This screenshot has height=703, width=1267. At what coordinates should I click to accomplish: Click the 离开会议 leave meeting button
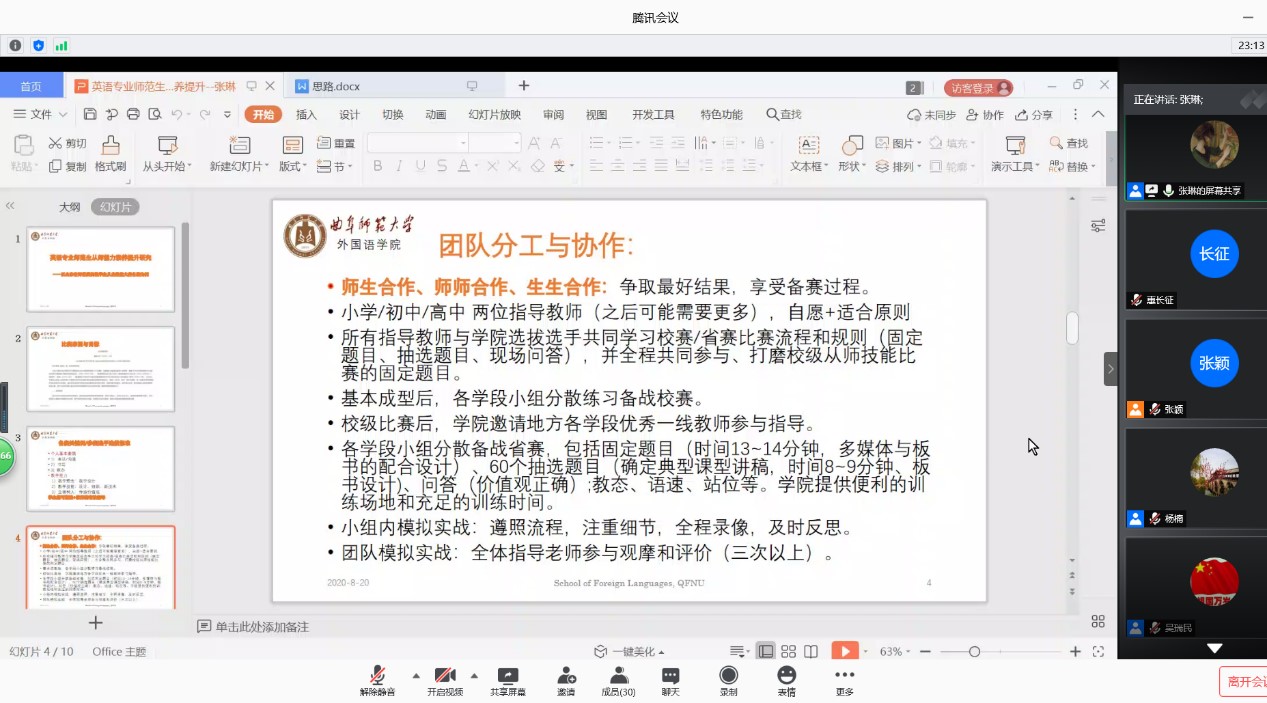pyautogui.click(x=1245, y=681)
